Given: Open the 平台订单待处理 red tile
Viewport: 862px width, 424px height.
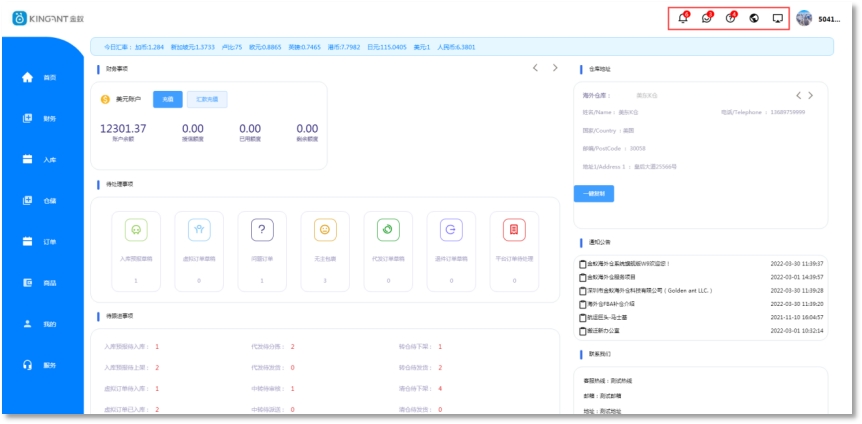Looking at the screenshot, I should [x=513, y=230].
